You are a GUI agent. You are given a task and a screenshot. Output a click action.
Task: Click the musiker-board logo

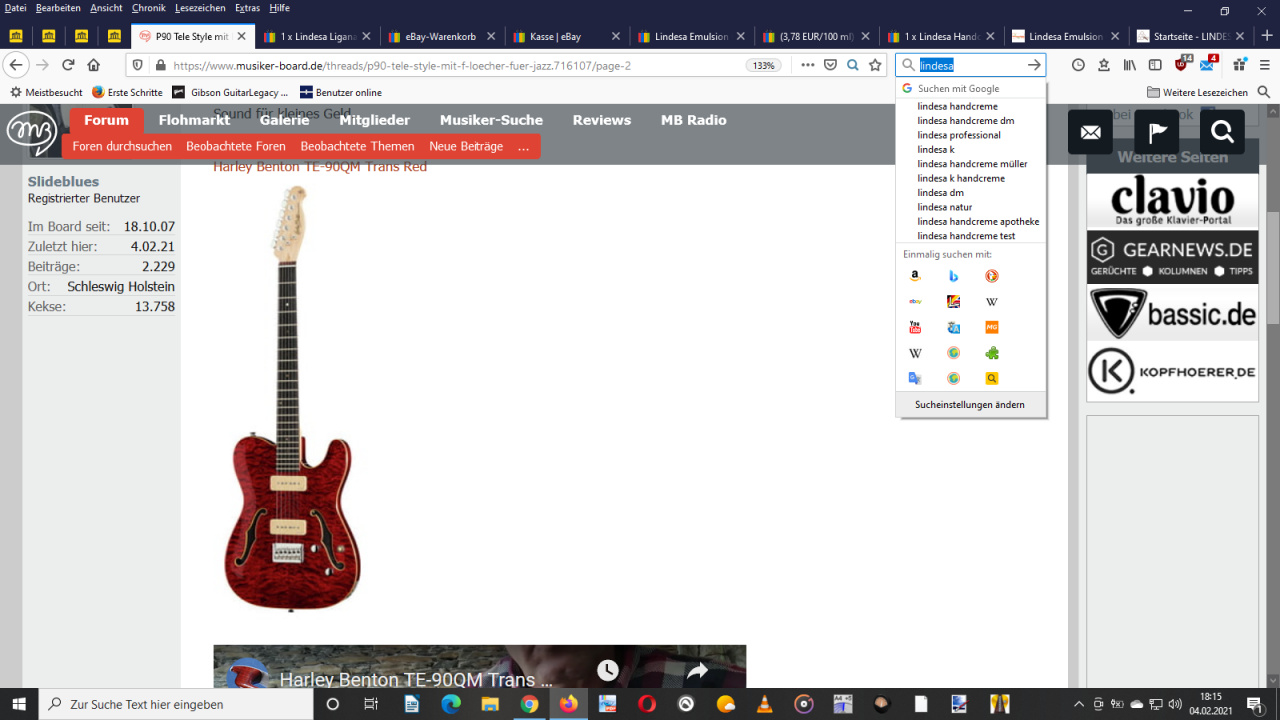click(x=31, y=132)
